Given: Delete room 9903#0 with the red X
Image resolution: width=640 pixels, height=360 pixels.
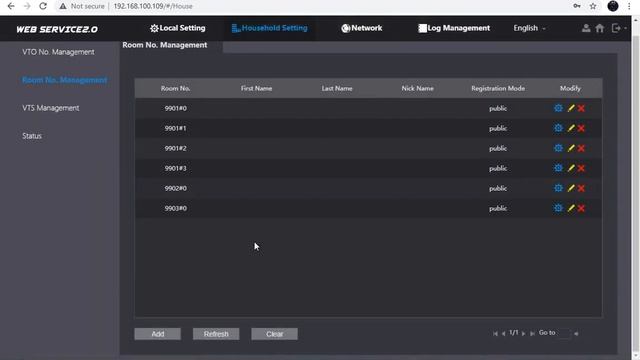Looking at the screenshot, I should click(581, 208).
